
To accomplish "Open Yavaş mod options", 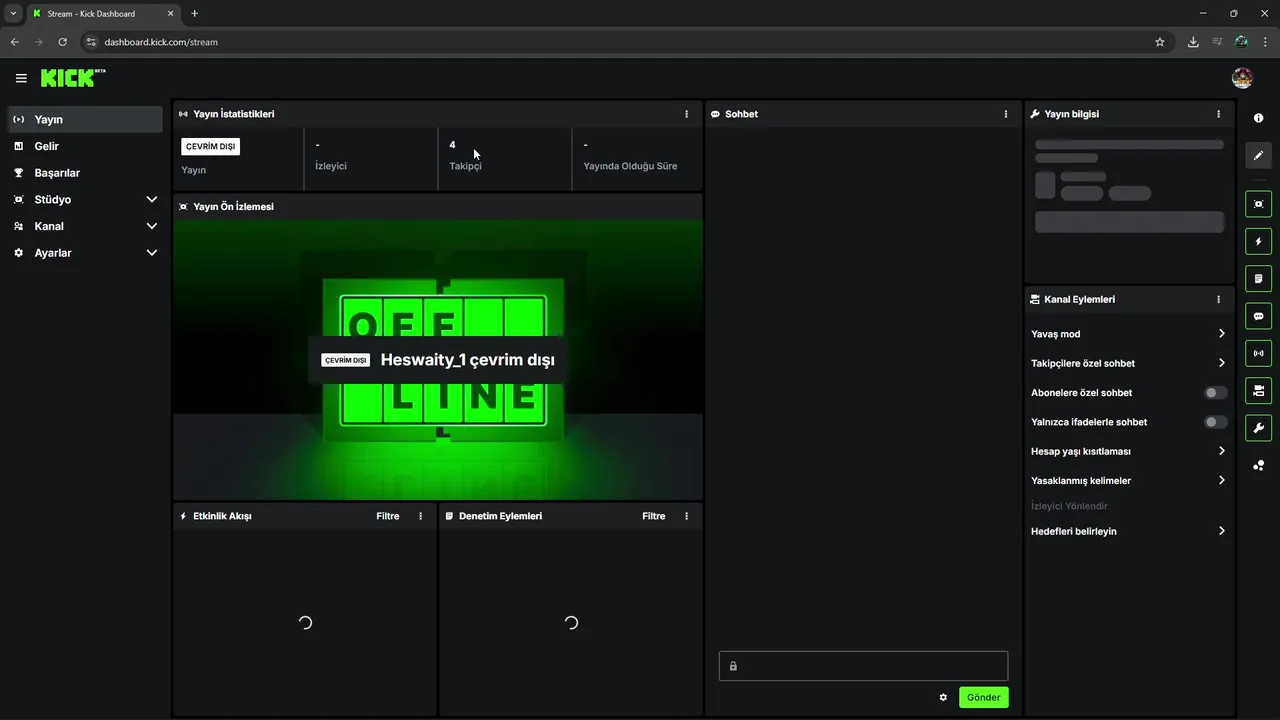I will click(1128, 334).
